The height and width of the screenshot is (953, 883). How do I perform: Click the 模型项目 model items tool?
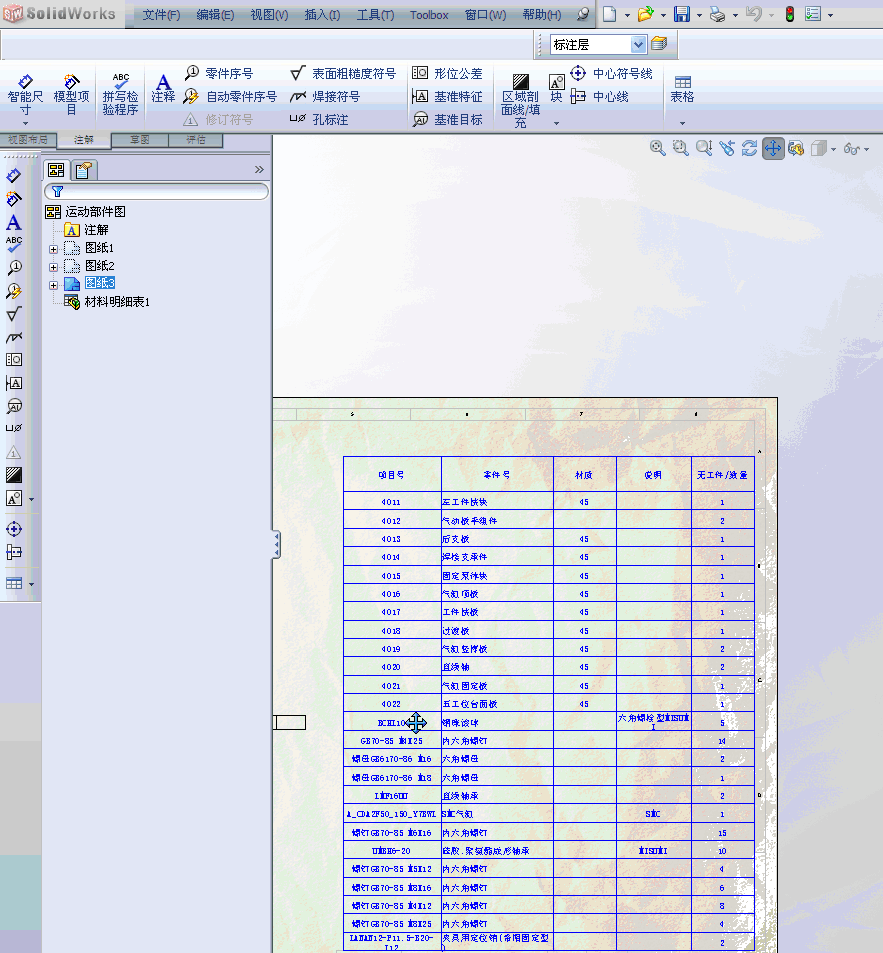71,95
